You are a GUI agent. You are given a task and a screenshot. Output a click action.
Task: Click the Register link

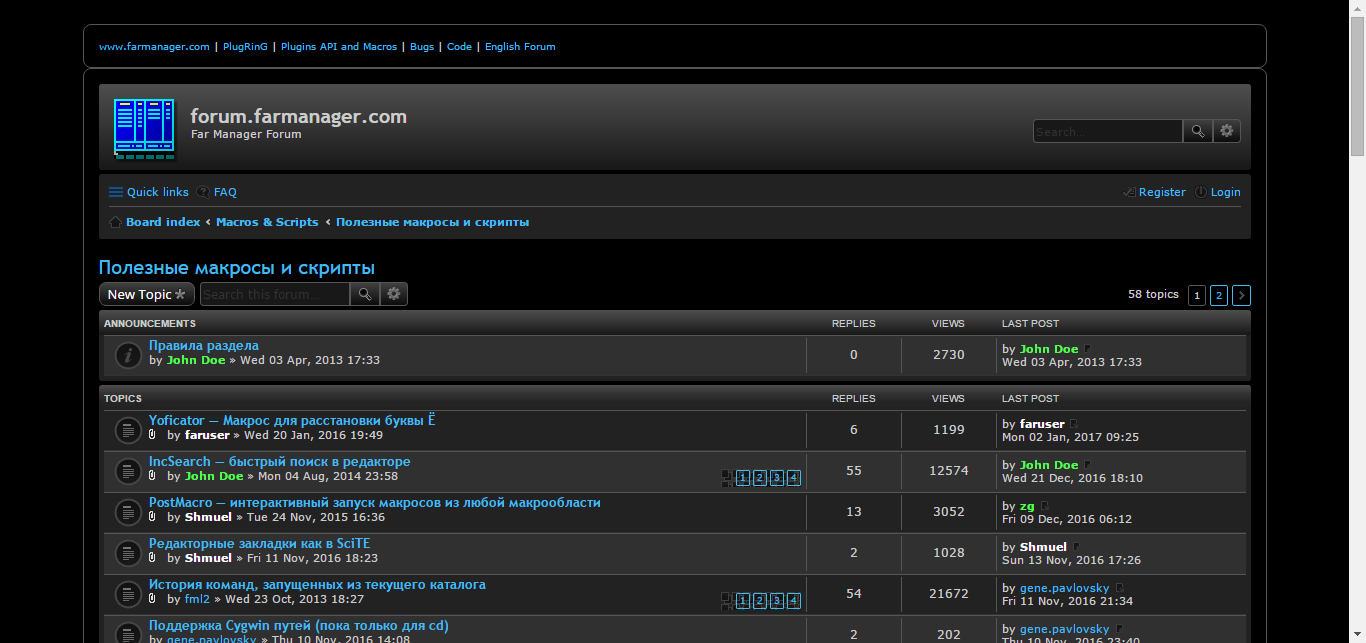coord(1162,192)
